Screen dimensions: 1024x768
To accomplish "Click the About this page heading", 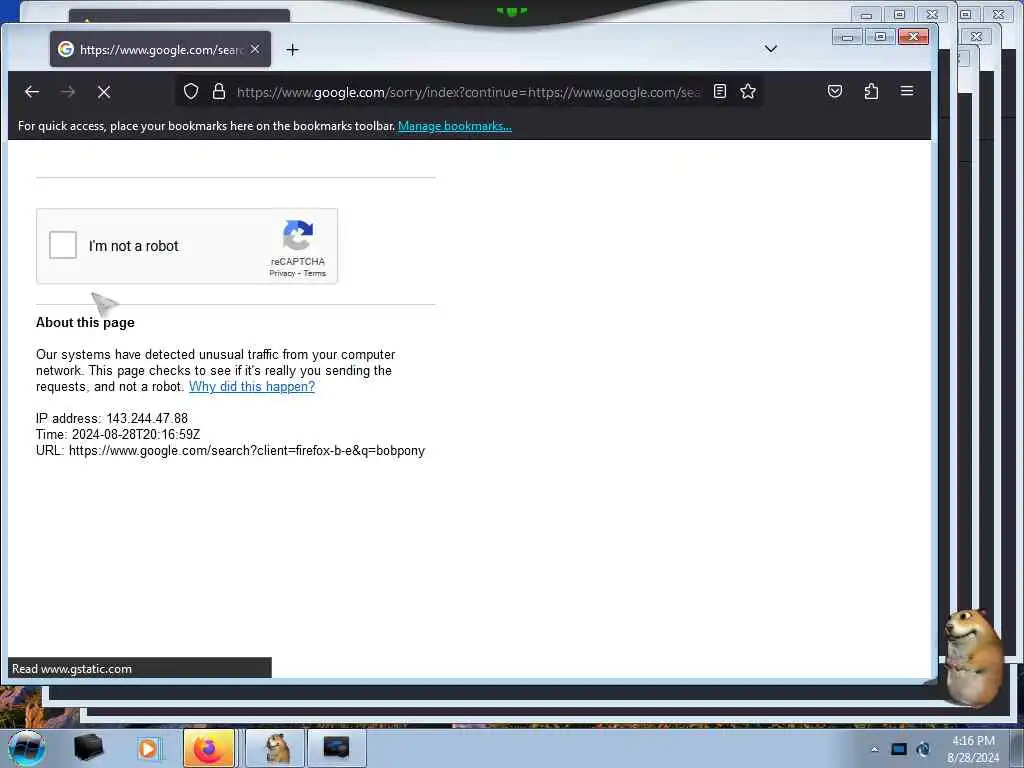I will [x=85, y=322].
